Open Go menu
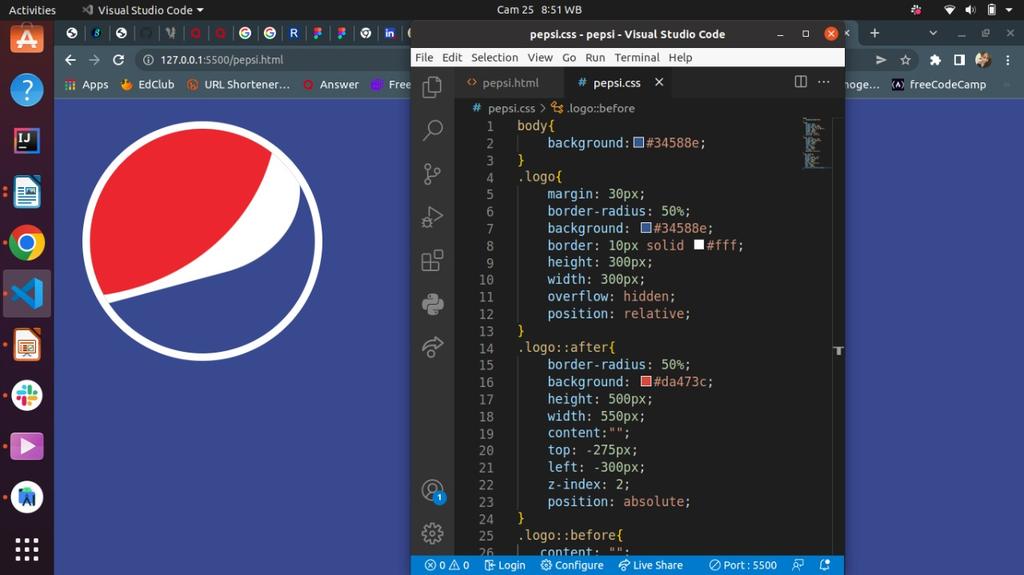 tap(569, 58)
